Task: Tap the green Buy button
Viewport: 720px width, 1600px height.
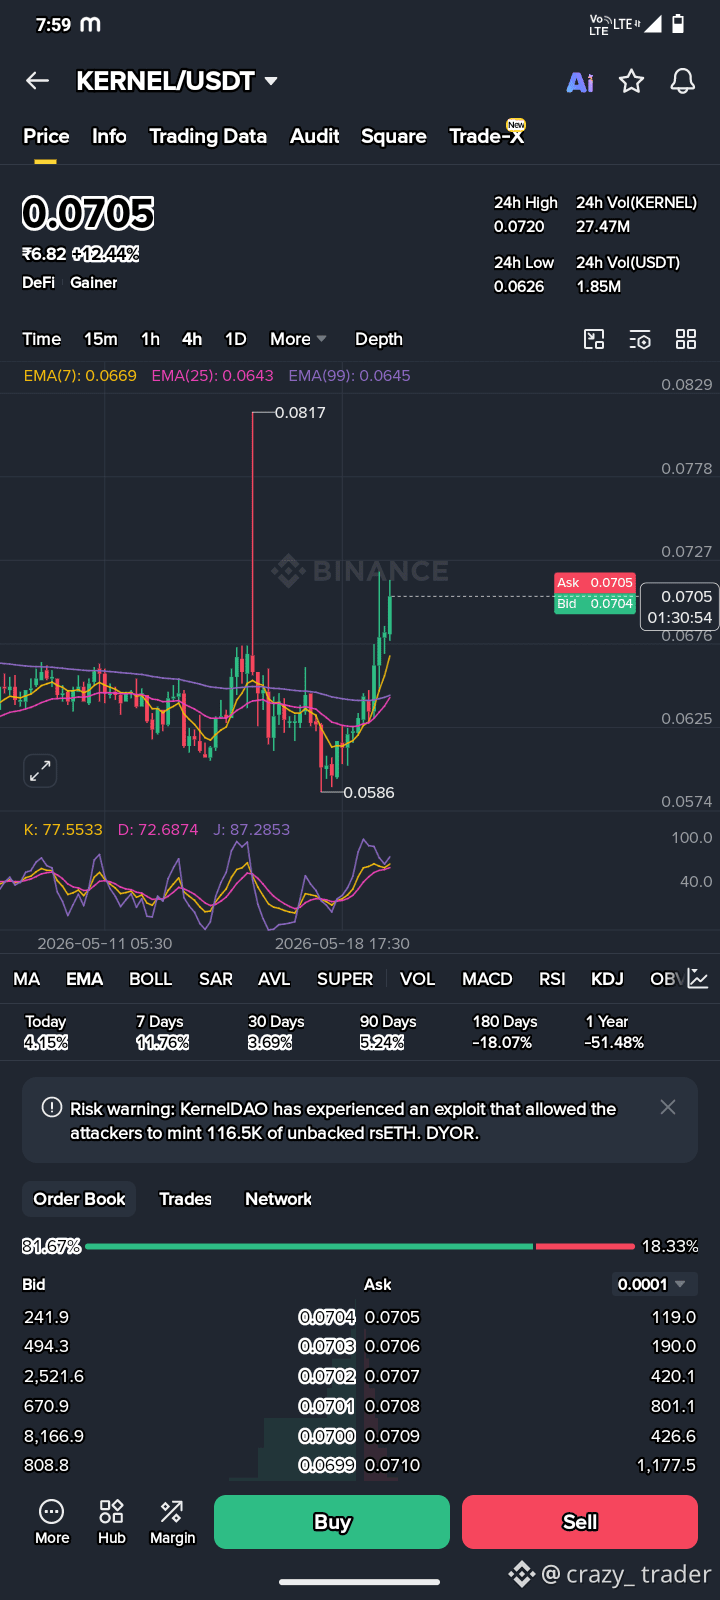Action: (332, 1522)
